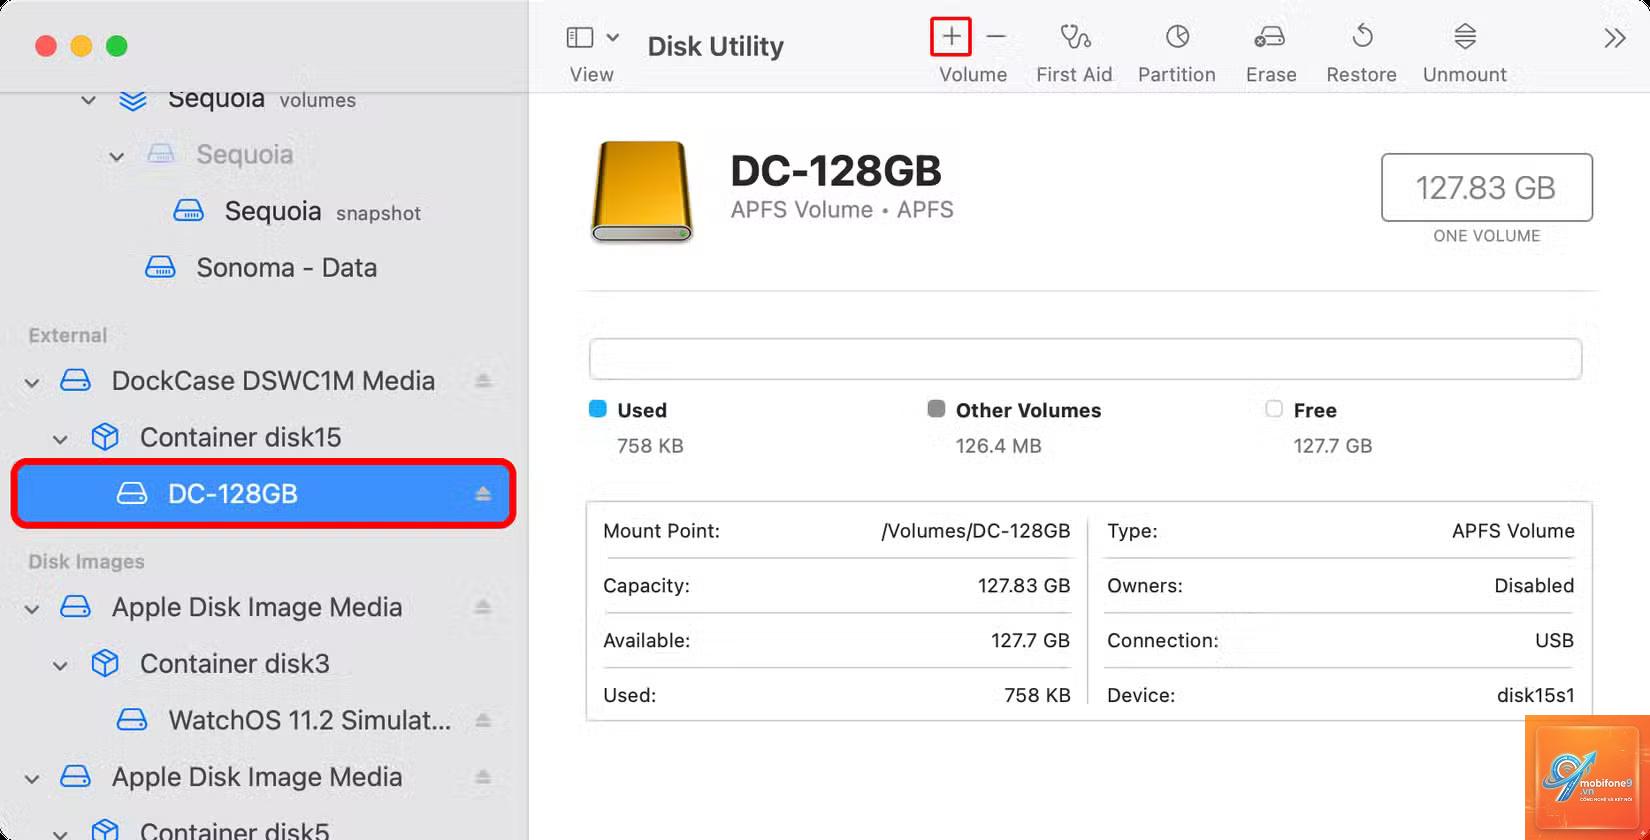Click the disk usage bar

tap(1085, 359)
